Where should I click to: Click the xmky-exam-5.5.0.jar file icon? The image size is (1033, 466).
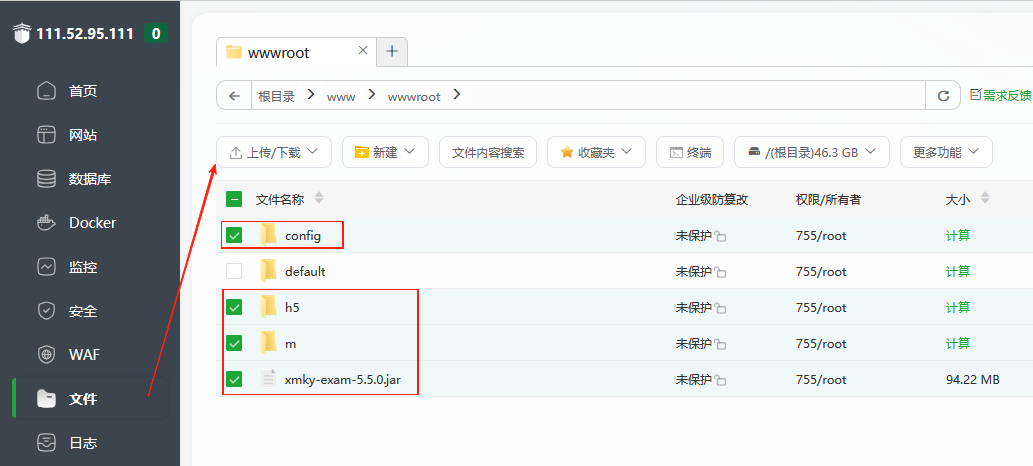coord(268,379)
